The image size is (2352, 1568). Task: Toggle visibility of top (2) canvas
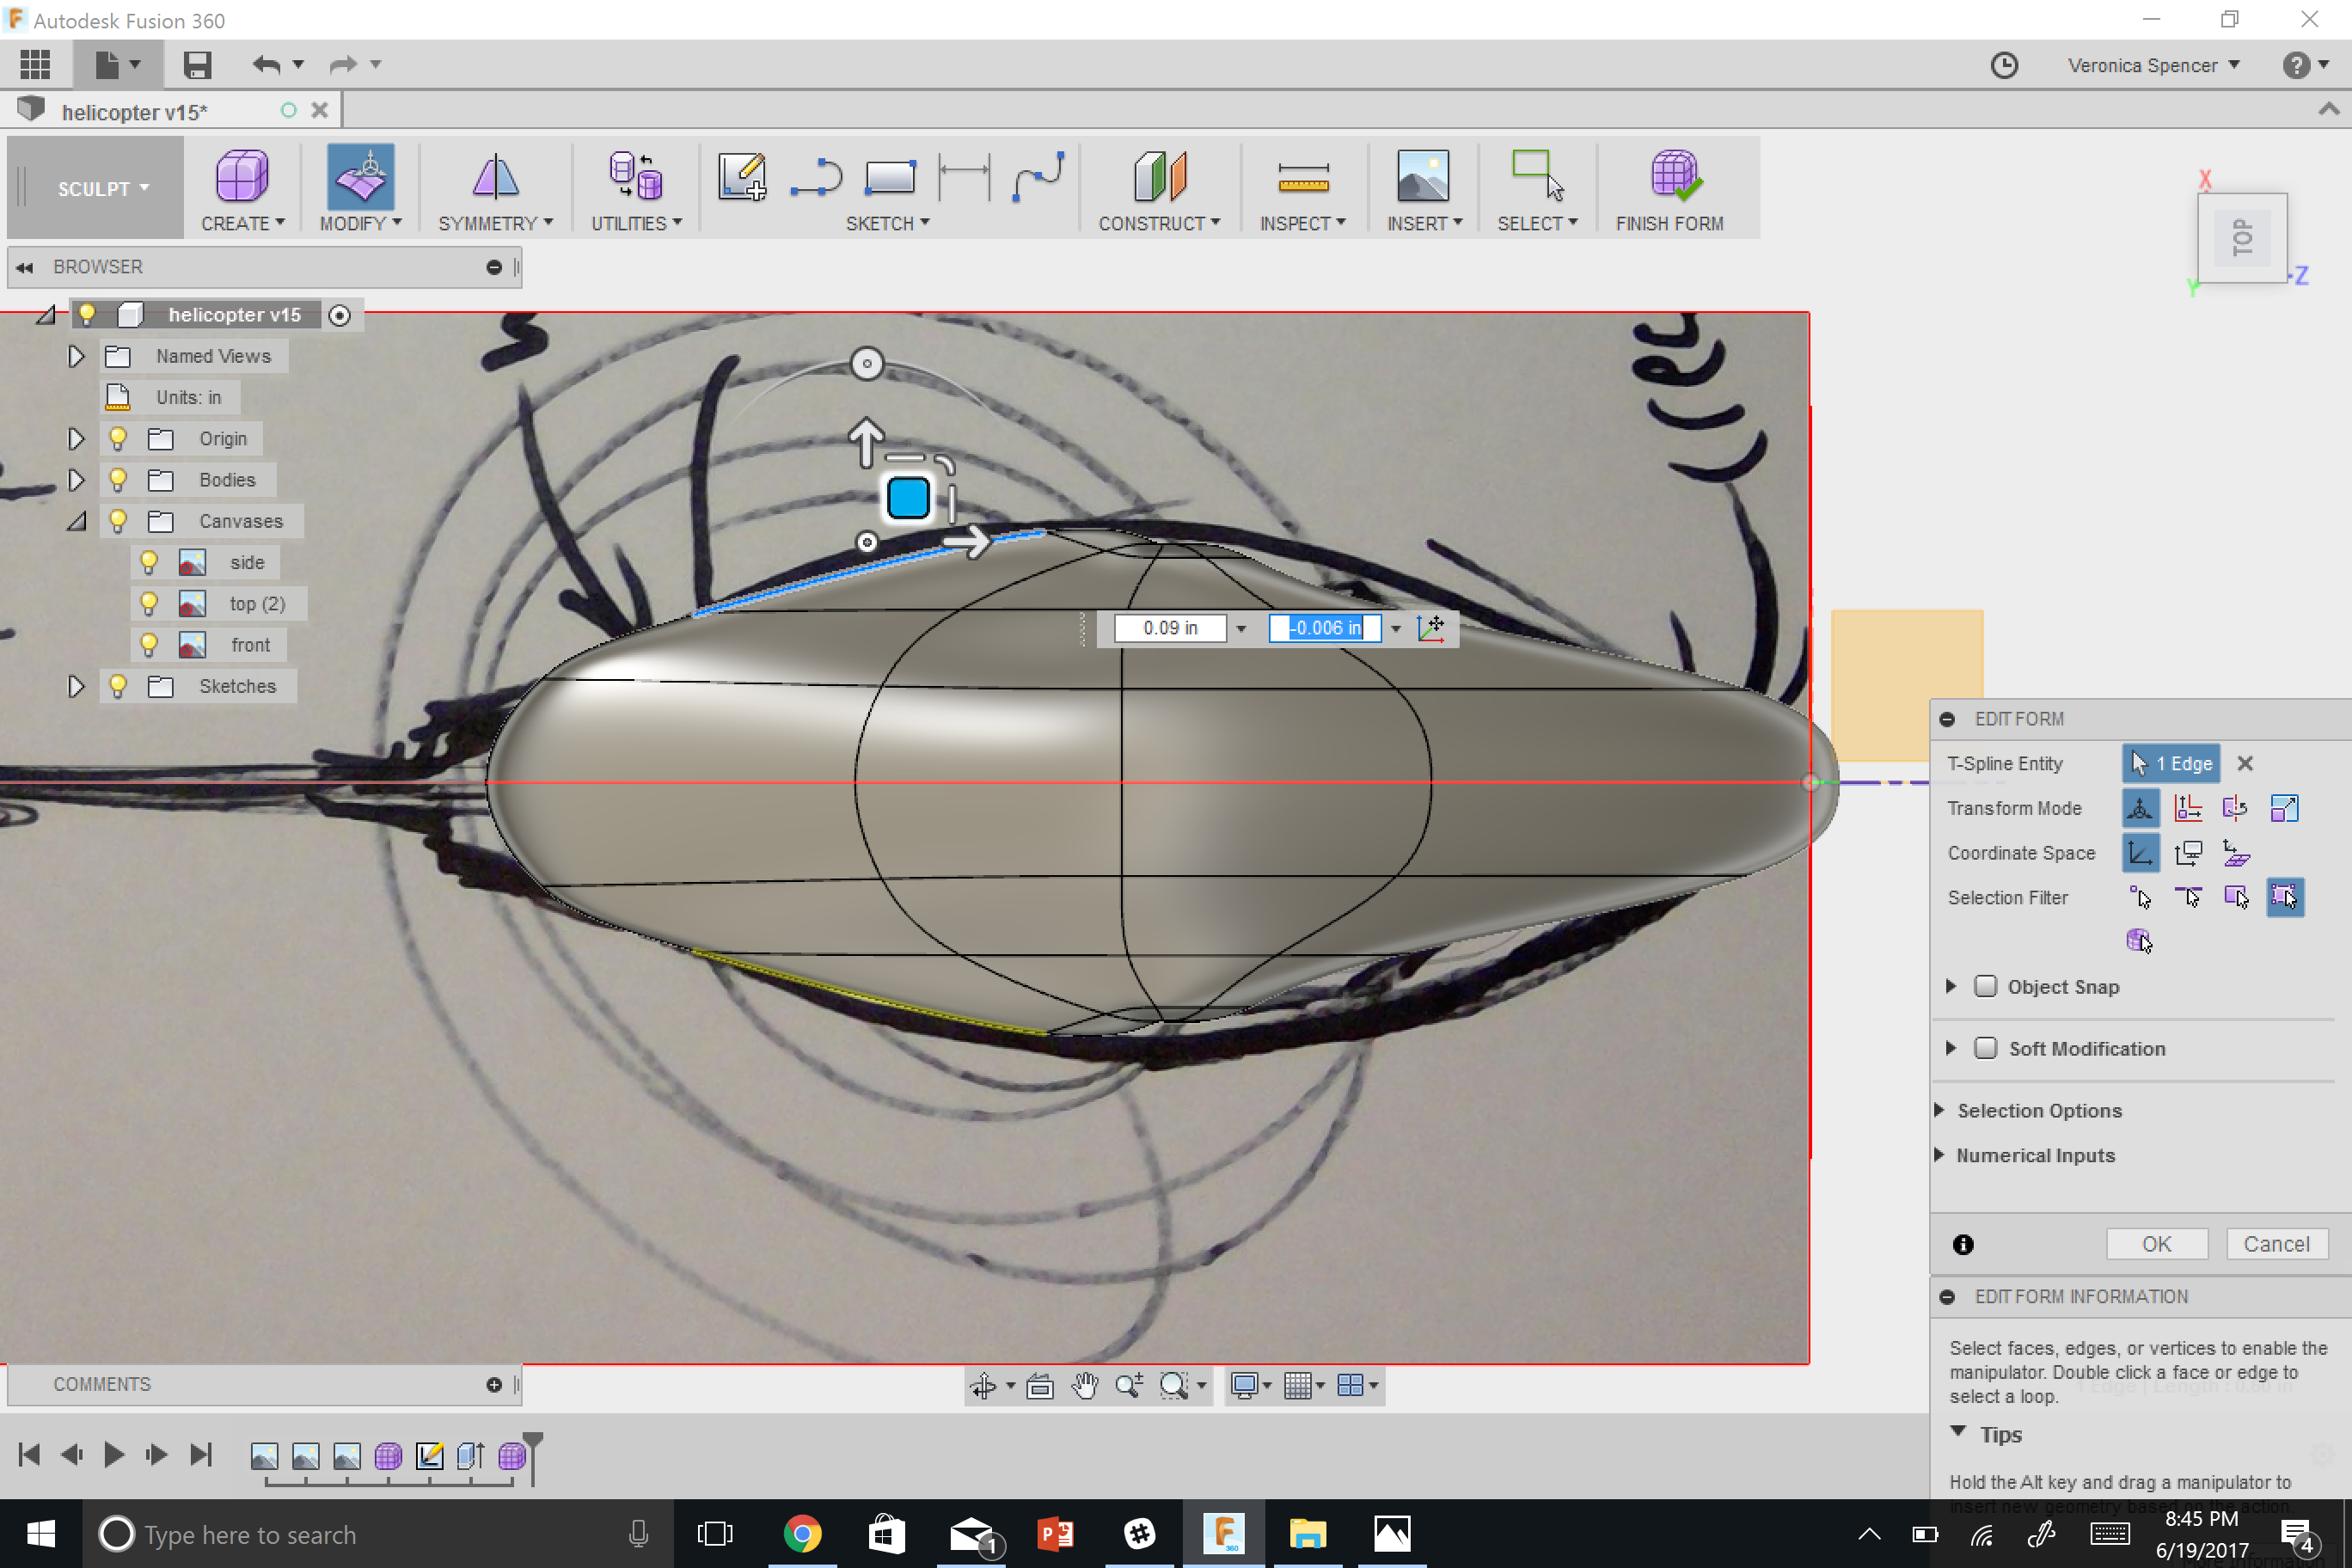[x=147, y=602]
